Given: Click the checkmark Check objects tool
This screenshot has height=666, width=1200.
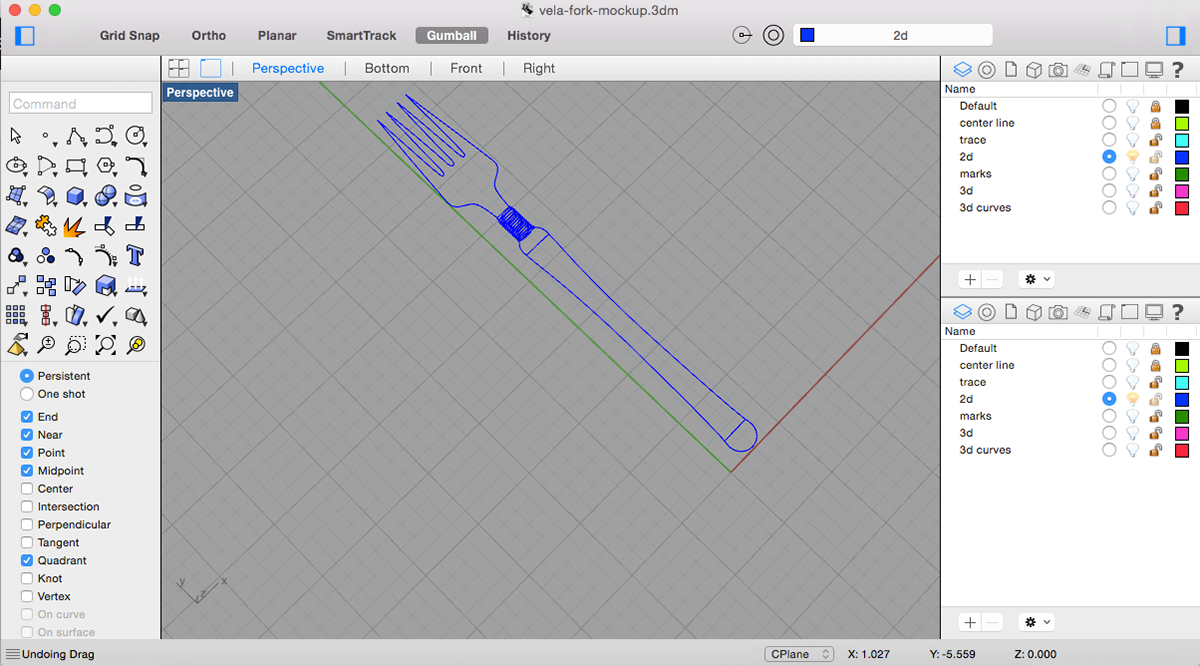Looking at the screenshot, I should tap(106, 316).
